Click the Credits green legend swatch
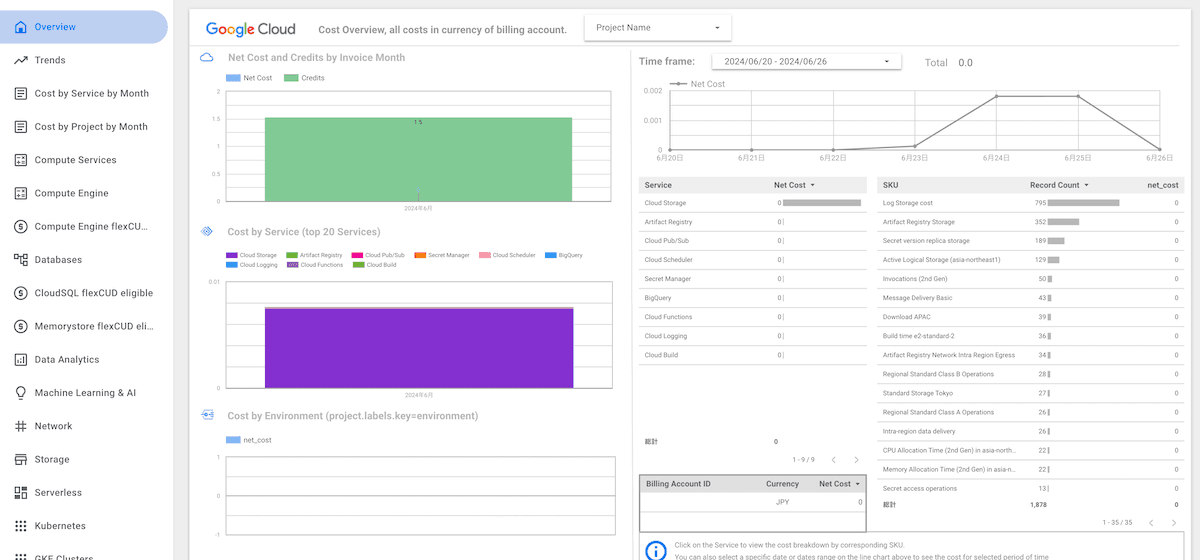This screenshot has width=1200, height=560. coord(291,78)
